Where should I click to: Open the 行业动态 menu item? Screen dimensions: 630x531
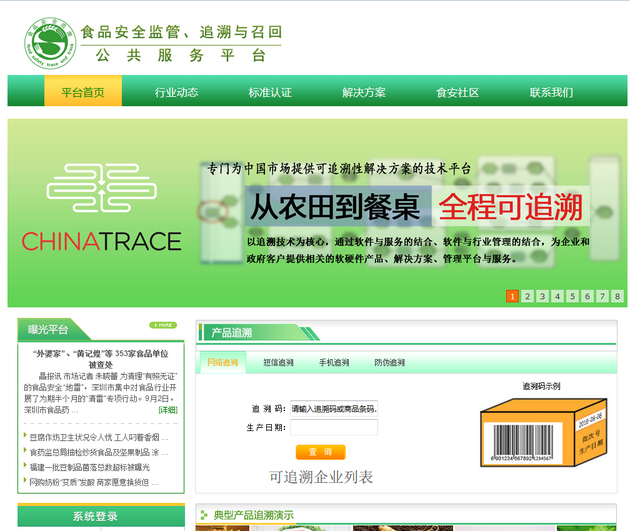click(176, 92)
